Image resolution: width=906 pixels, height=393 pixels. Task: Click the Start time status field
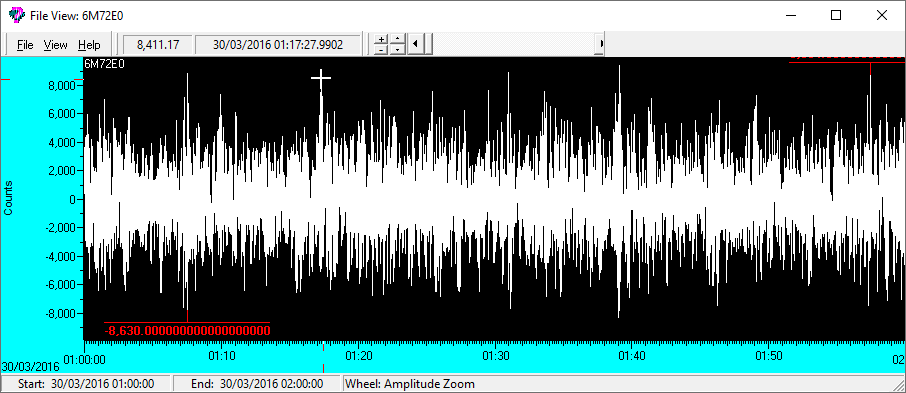86,384
